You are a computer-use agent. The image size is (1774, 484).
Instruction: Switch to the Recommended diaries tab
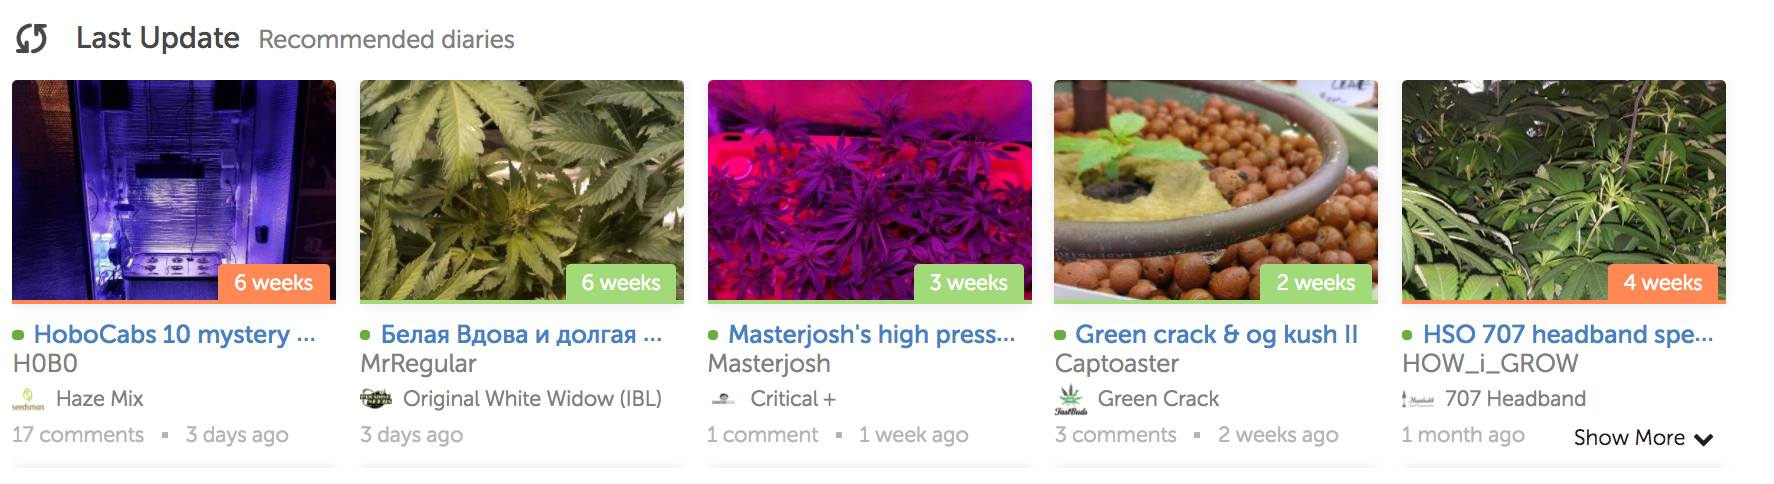(386, 40)
